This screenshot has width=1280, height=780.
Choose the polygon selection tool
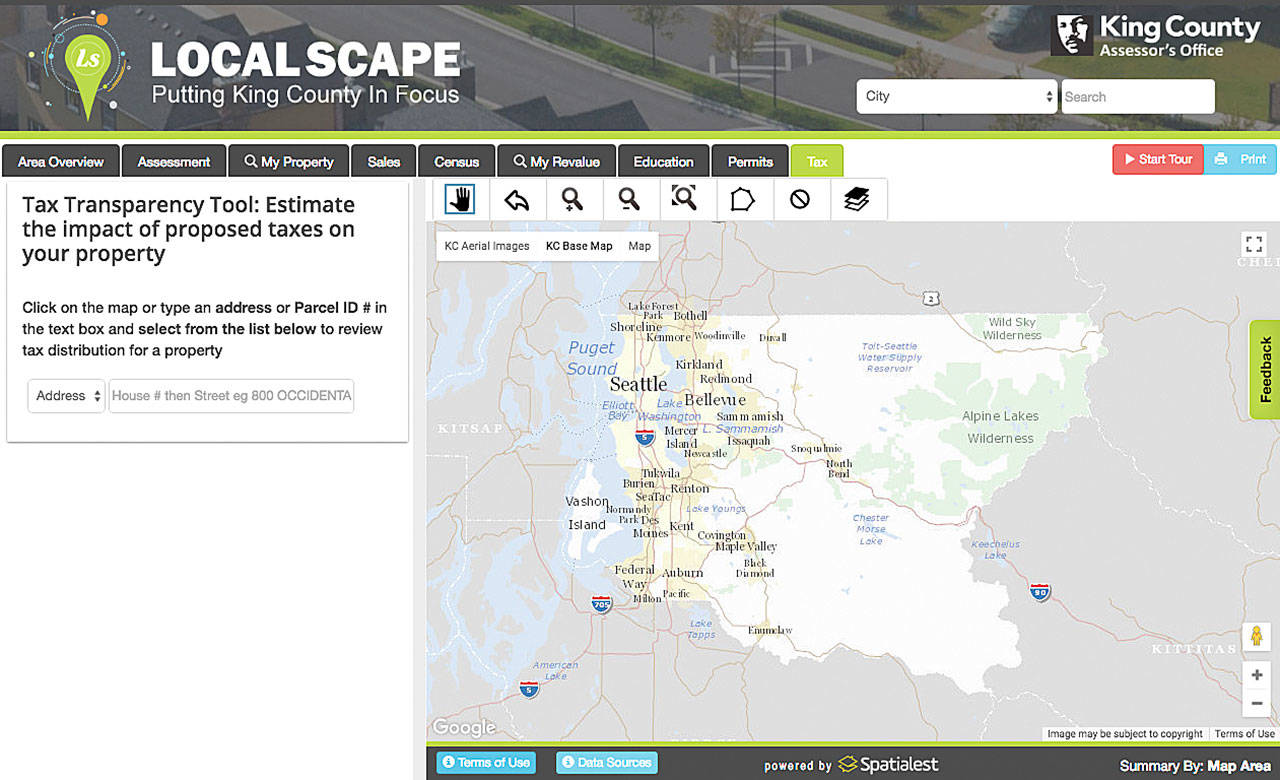[x=744, y=198]
